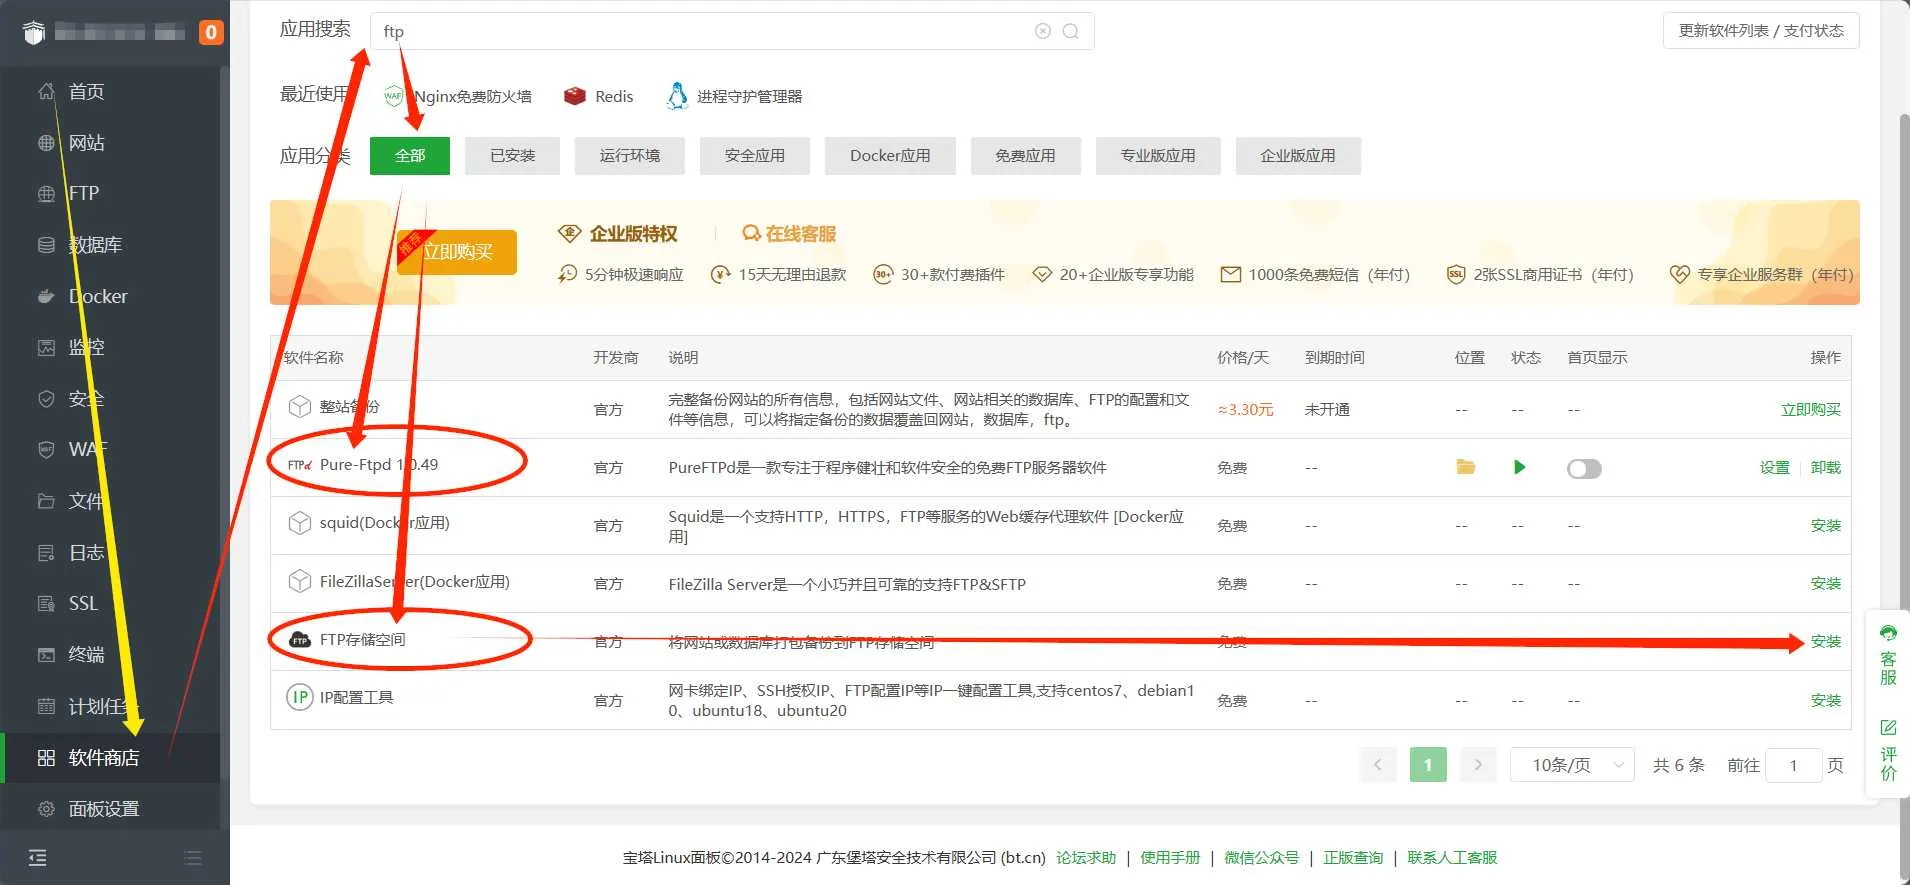
Task: Select the 安全应用 category tab
Action: click(755, 156)
